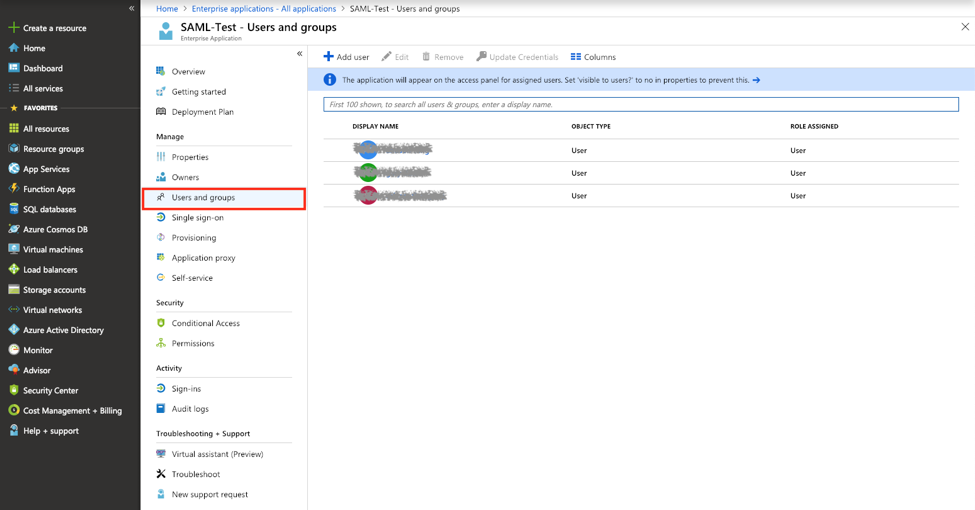Open the Storage accounts icon
The image size is (975, 510).
click(14, 289)
